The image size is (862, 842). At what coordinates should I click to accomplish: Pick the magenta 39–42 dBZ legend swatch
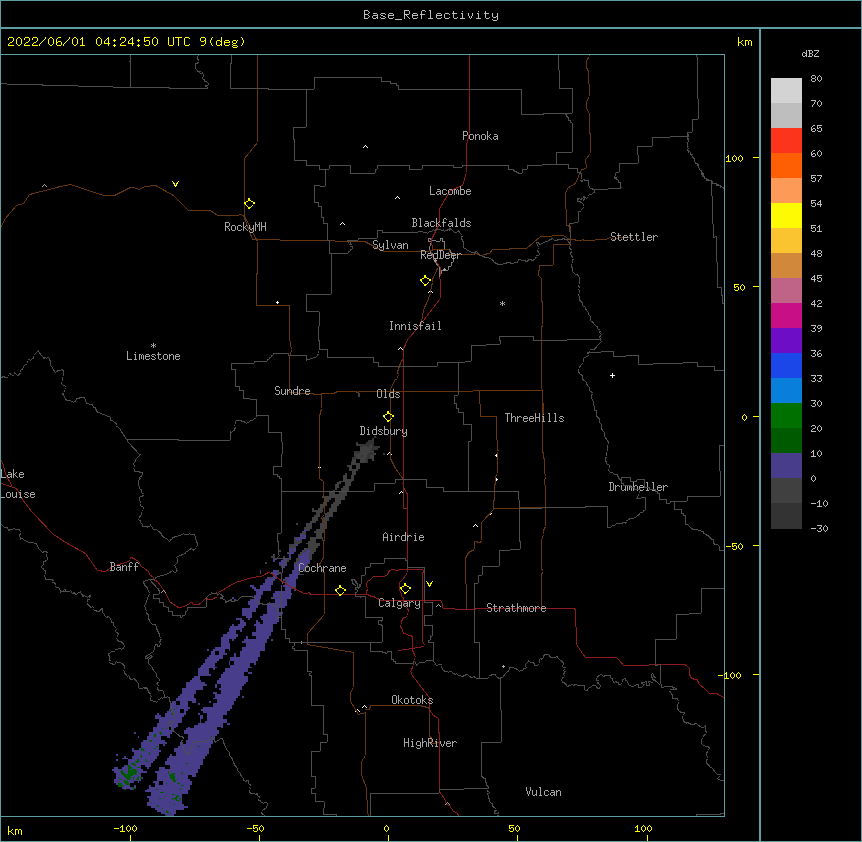pyautogui.click(x=786, y=315)
